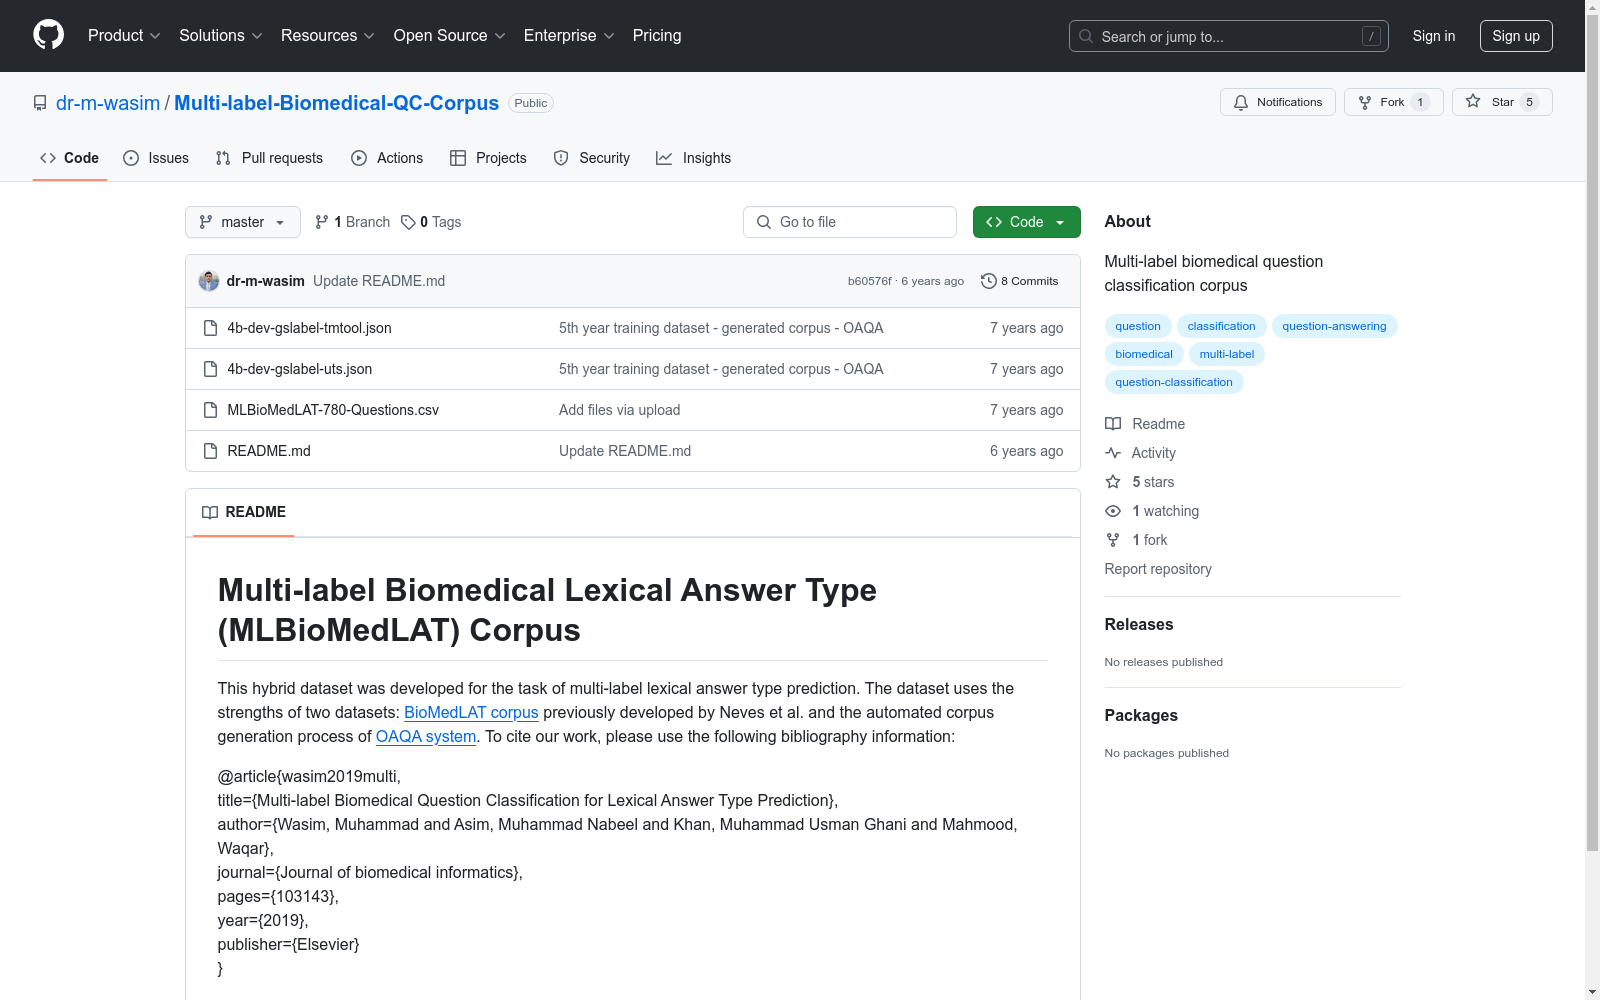Viewport: 1600px width, 1000px height.
Task: Click the branch icon beside 1 Branch
Action: [322, 222]
